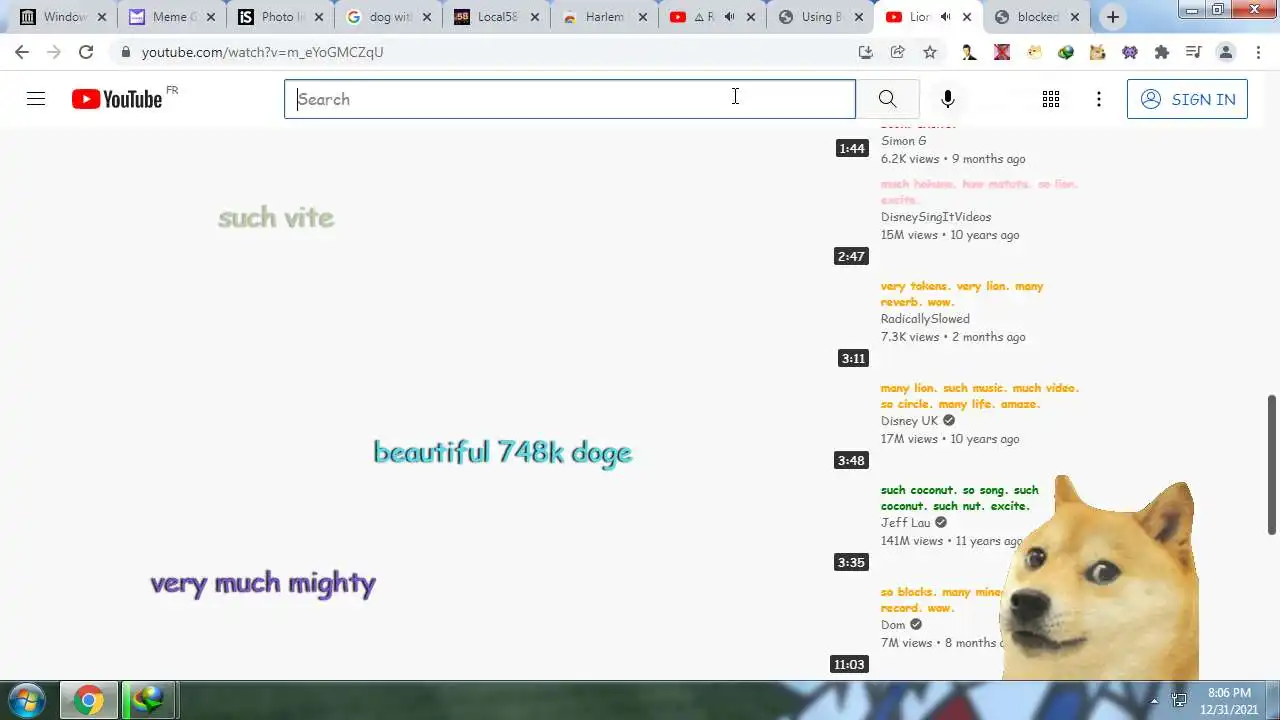The image size is (1280, 720).
Task: Open the Chrome three-dot menu
Action: (1258, 52)
